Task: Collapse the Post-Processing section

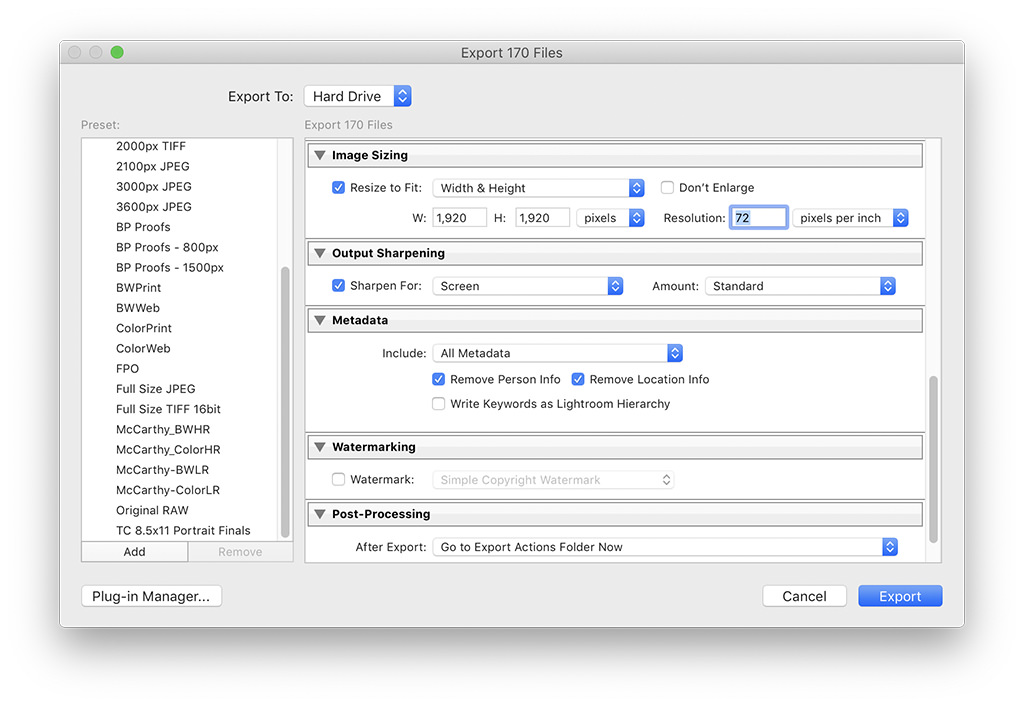Action: (x=320, y=515)
